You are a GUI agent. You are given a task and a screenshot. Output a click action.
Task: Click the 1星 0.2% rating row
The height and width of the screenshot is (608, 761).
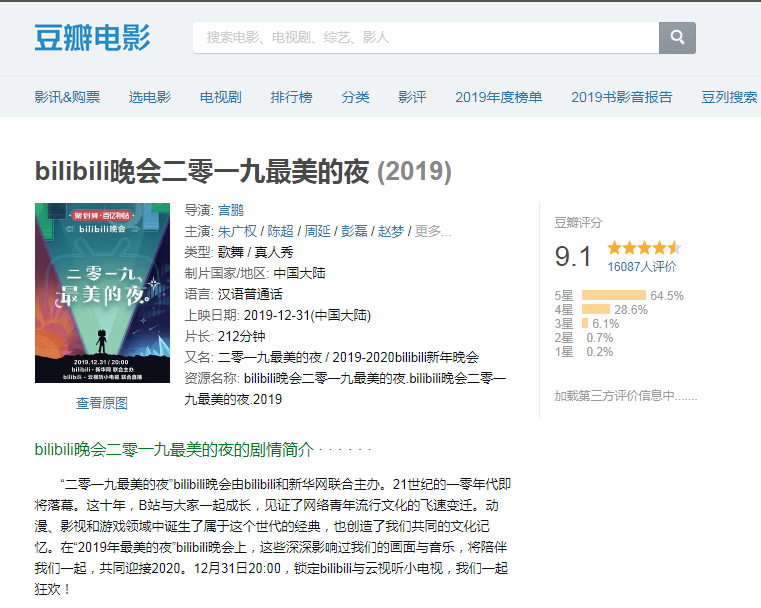coord(584,352)
